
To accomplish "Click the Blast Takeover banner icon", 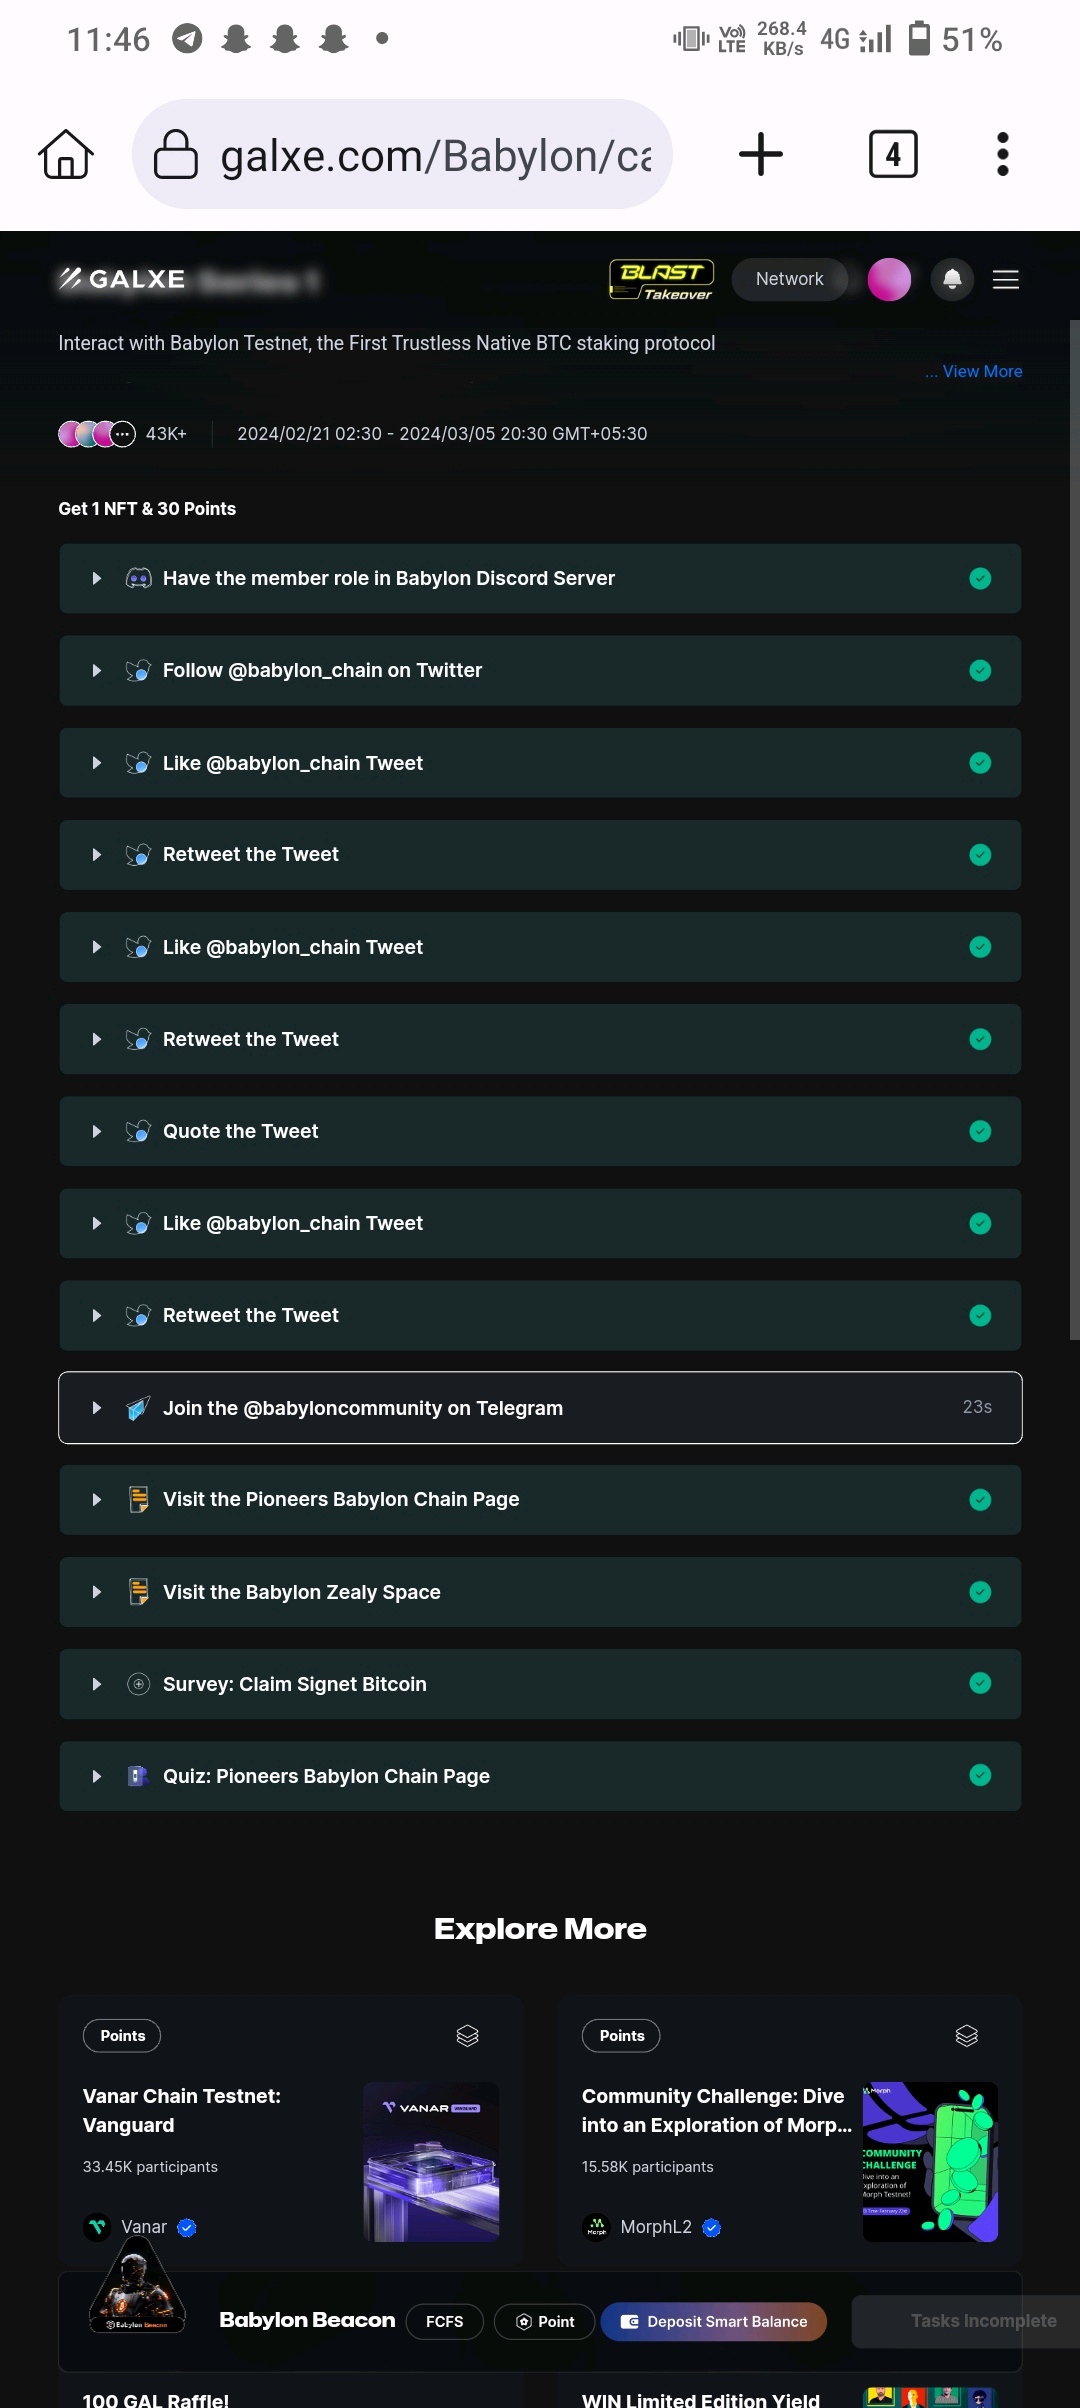I will pos(661,280).
